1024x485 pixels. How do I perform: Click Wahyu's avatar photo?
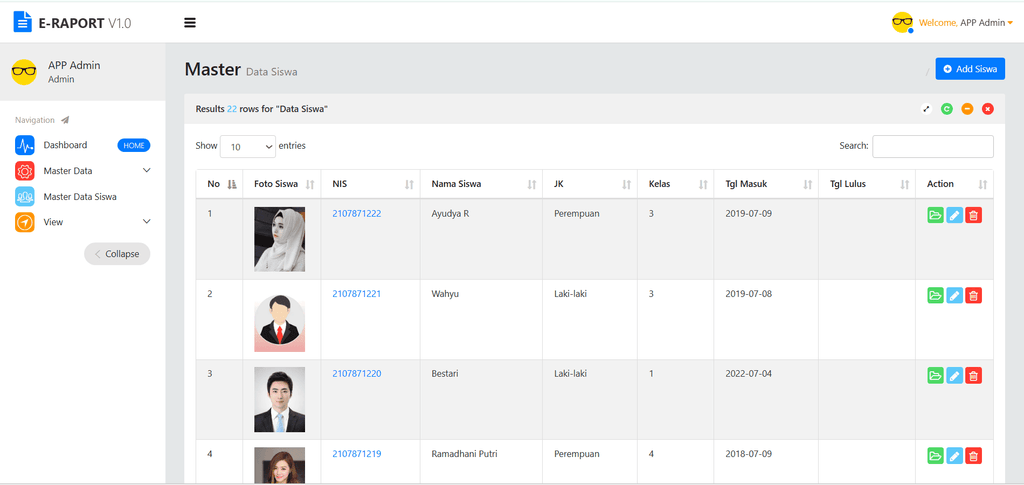click(x=280, y=320)
